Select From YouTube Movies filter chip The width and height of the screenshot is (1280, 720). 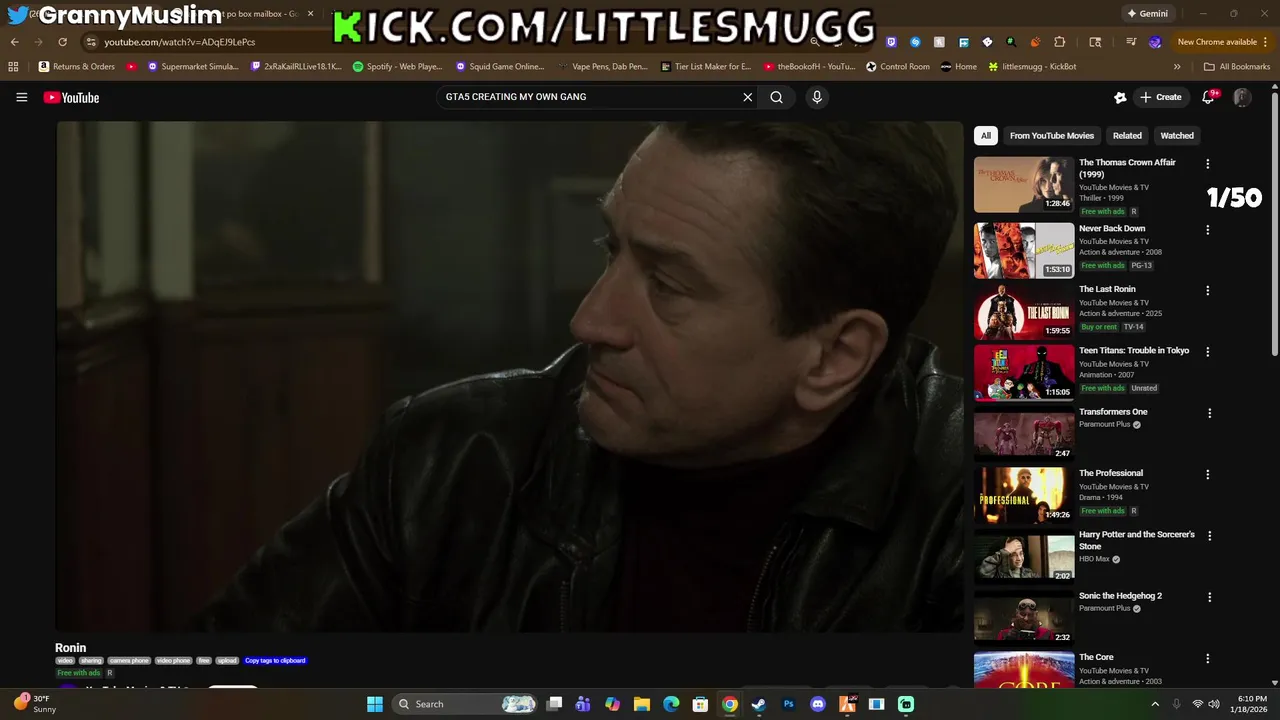click(1051, 136)
